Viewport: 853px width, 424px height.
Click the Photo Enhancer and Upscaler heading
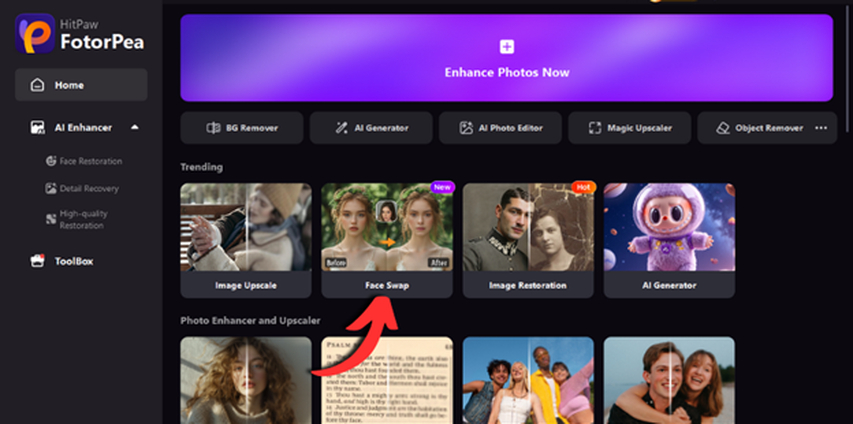pos(250,321)
